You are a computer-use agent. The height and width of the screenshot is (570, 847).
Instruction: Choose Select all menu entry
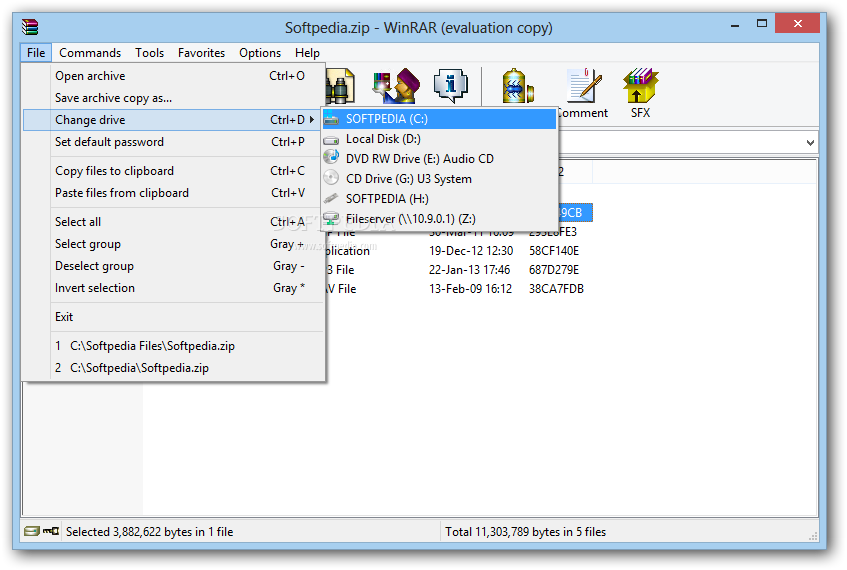coord(173,222)
